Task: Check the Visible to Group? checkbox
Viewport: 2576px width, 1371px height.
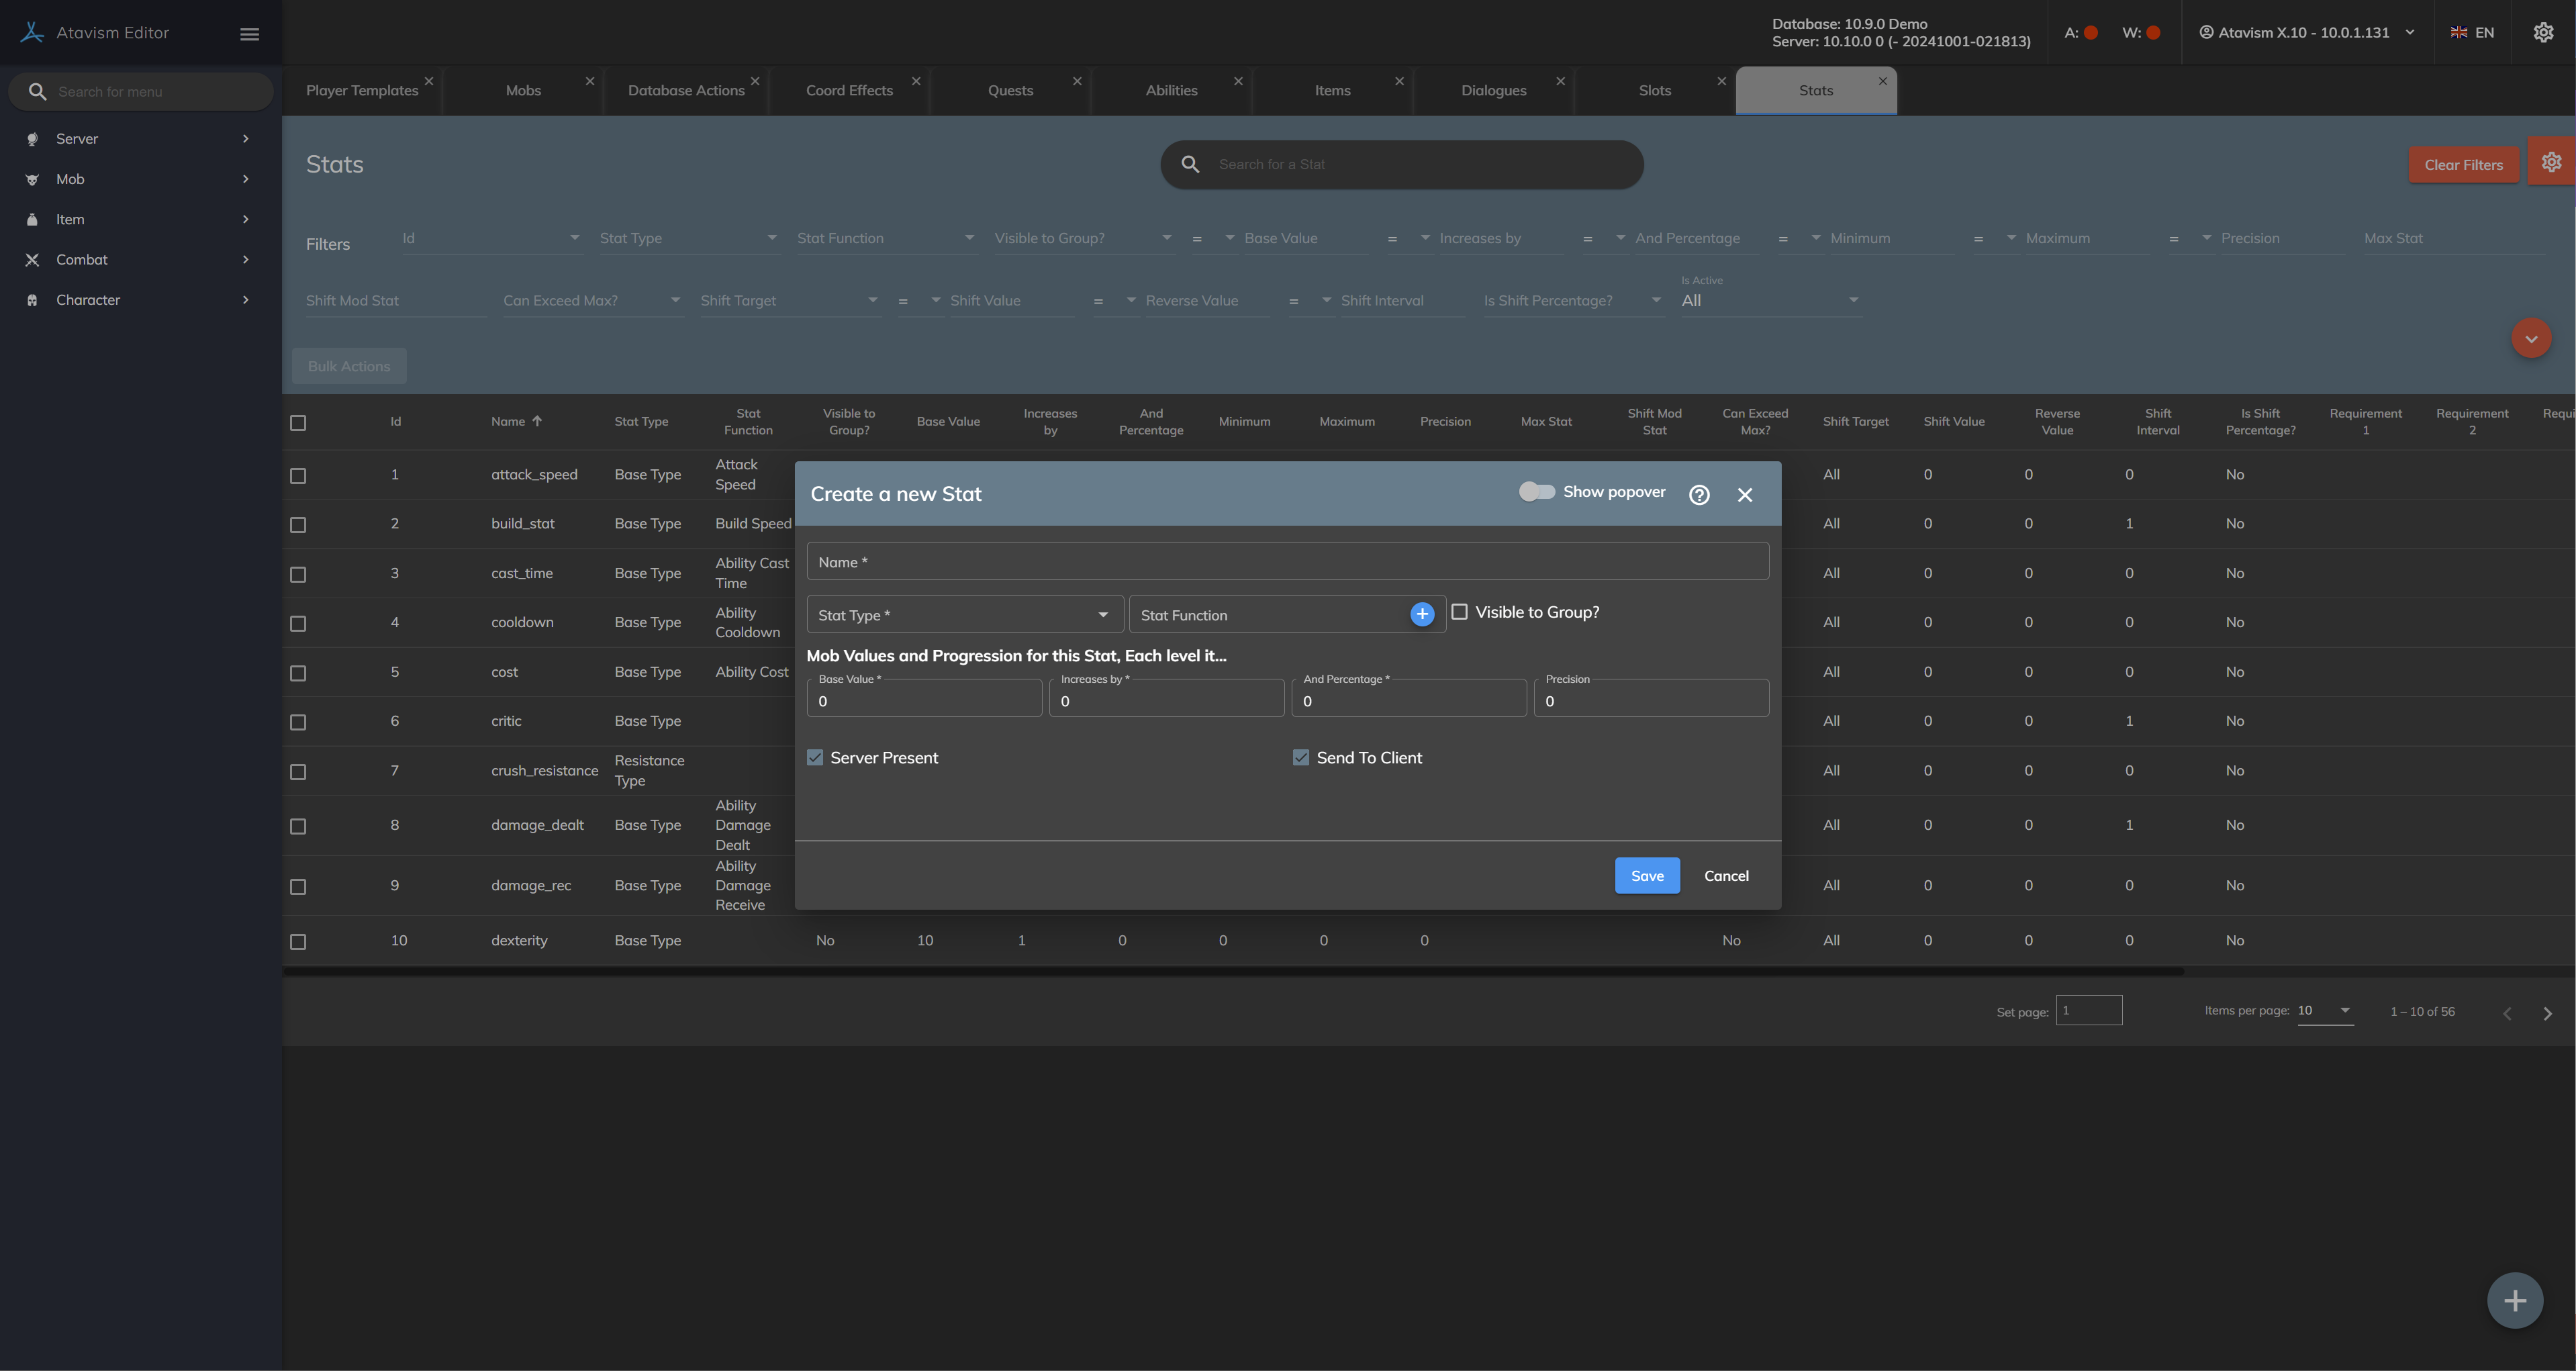Action: point(1460,612)
